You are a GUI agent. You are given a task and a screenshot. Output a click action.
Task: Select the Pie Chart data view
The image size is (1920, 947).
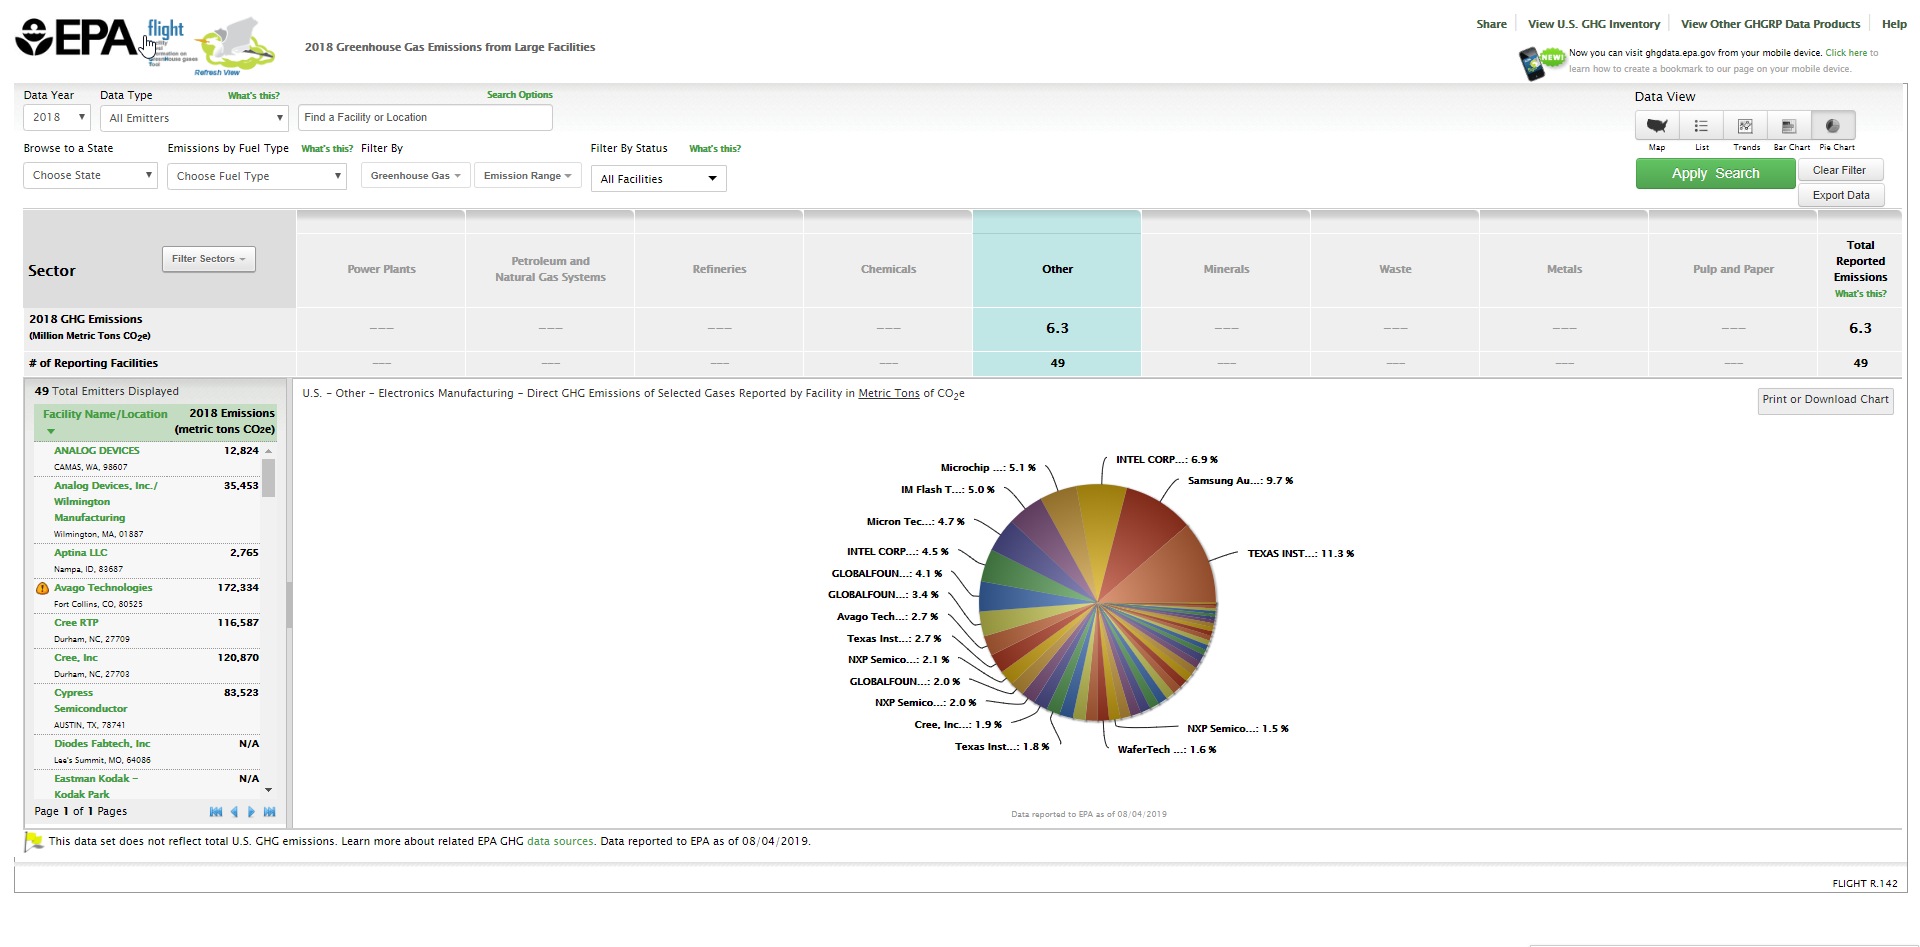click(1833, 126)
